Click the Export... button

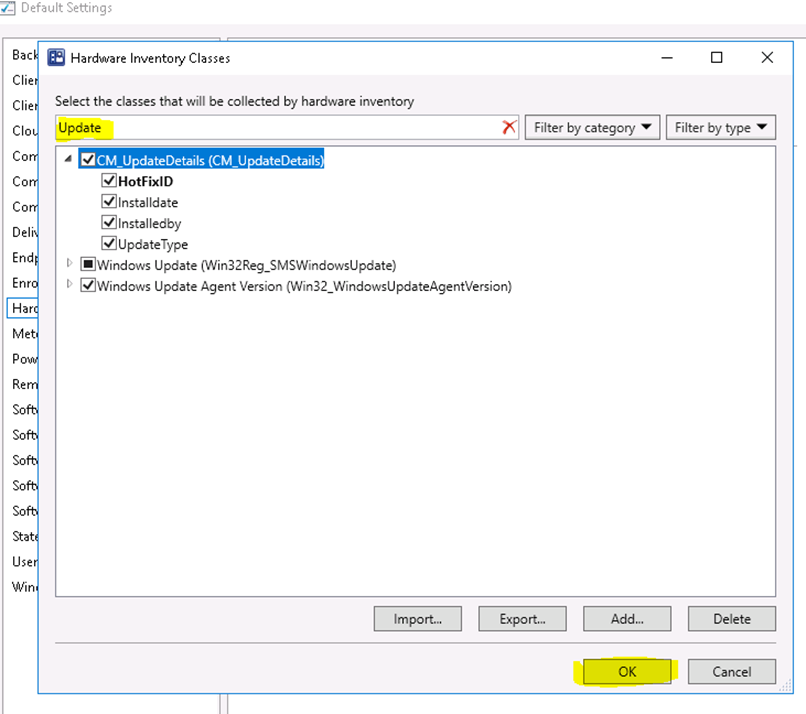[x=522, y=619]
